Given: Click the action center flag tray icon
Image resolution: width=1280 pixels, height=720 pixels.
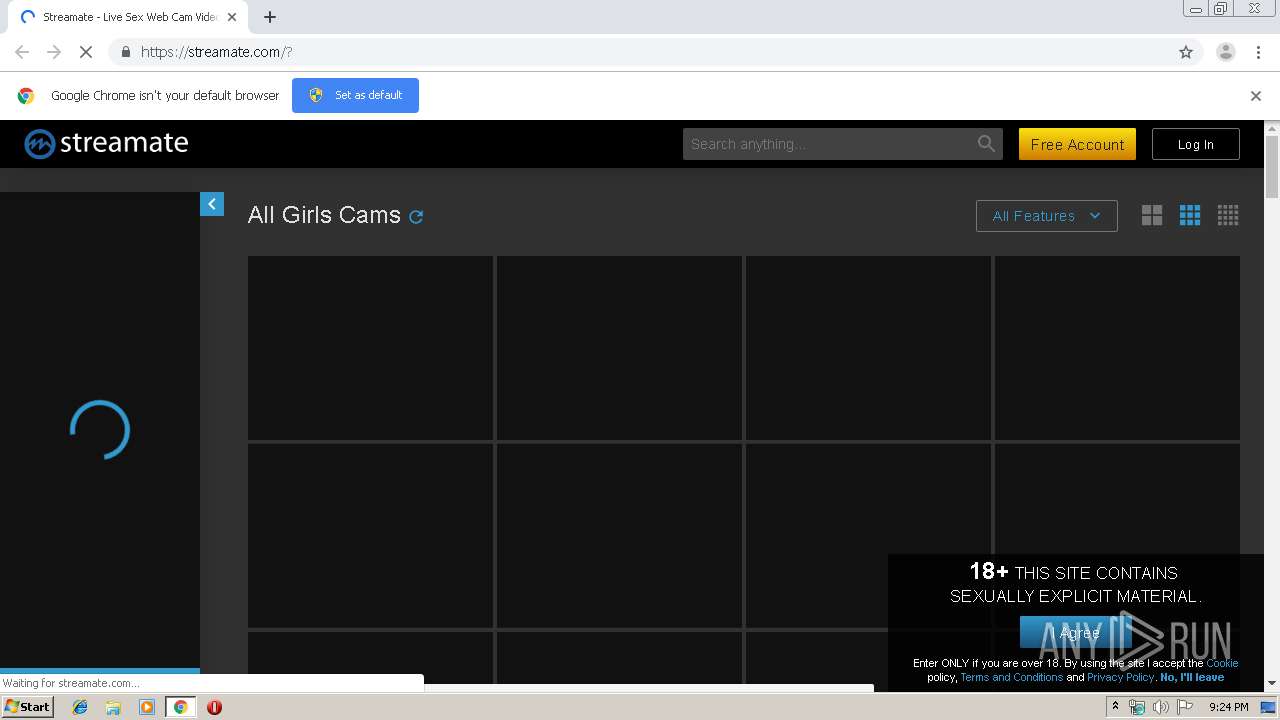Looking at the screenshot, I should (x=1185, y=707).
